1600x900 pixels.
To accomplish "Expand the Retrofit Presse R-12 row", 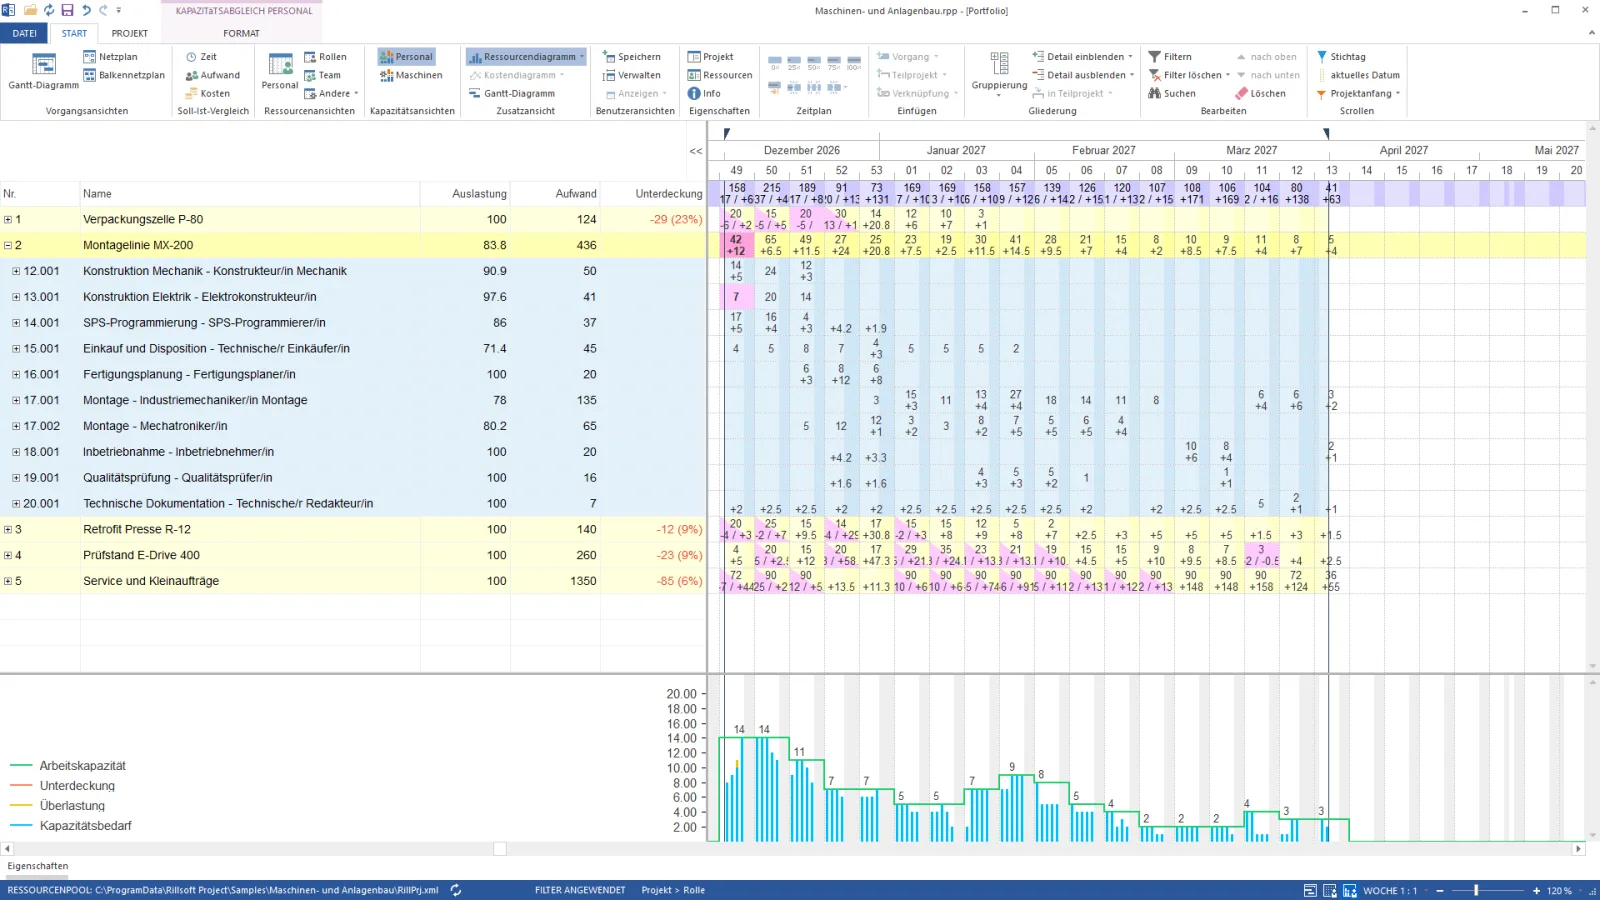I will click(8, 529).
